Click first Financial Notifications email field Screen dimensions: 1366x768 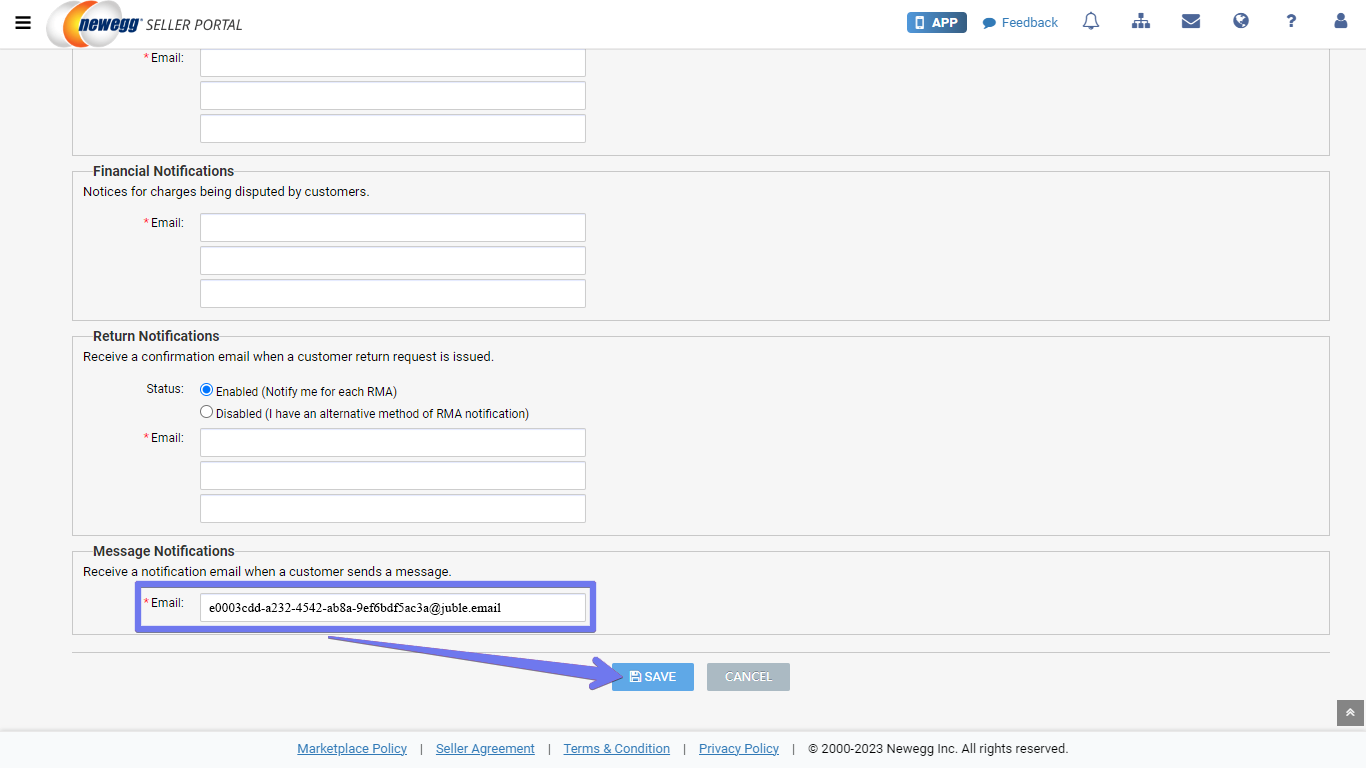(392, 227)
